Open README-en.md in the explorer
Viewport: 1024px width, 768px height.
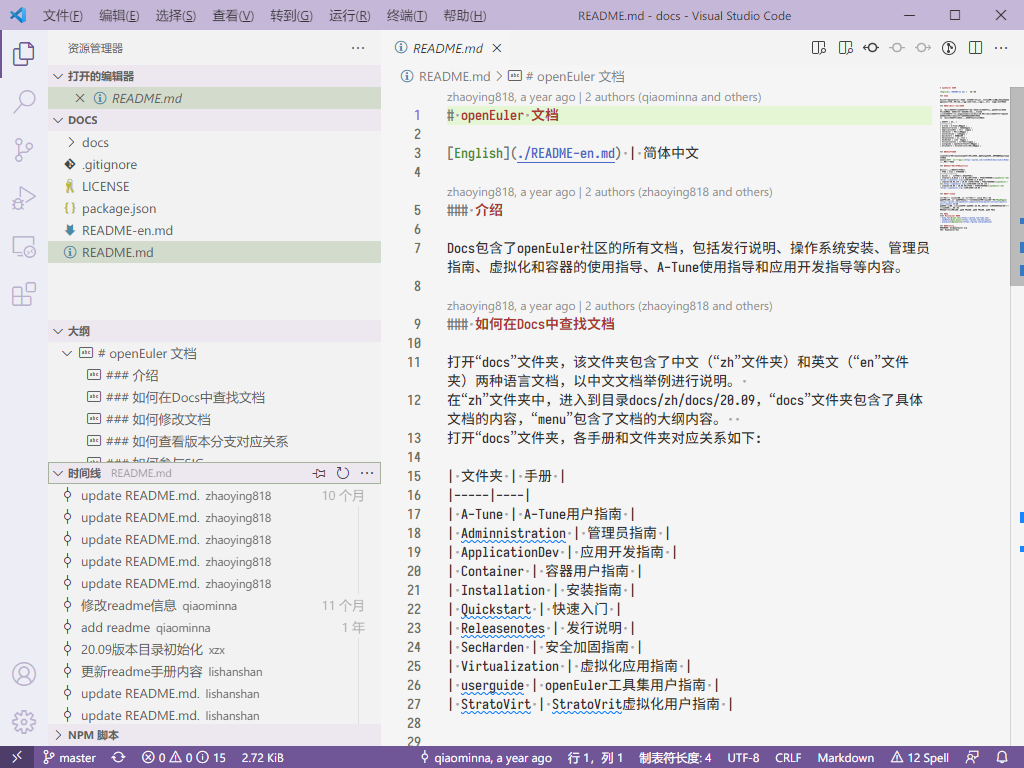[214, 231]
